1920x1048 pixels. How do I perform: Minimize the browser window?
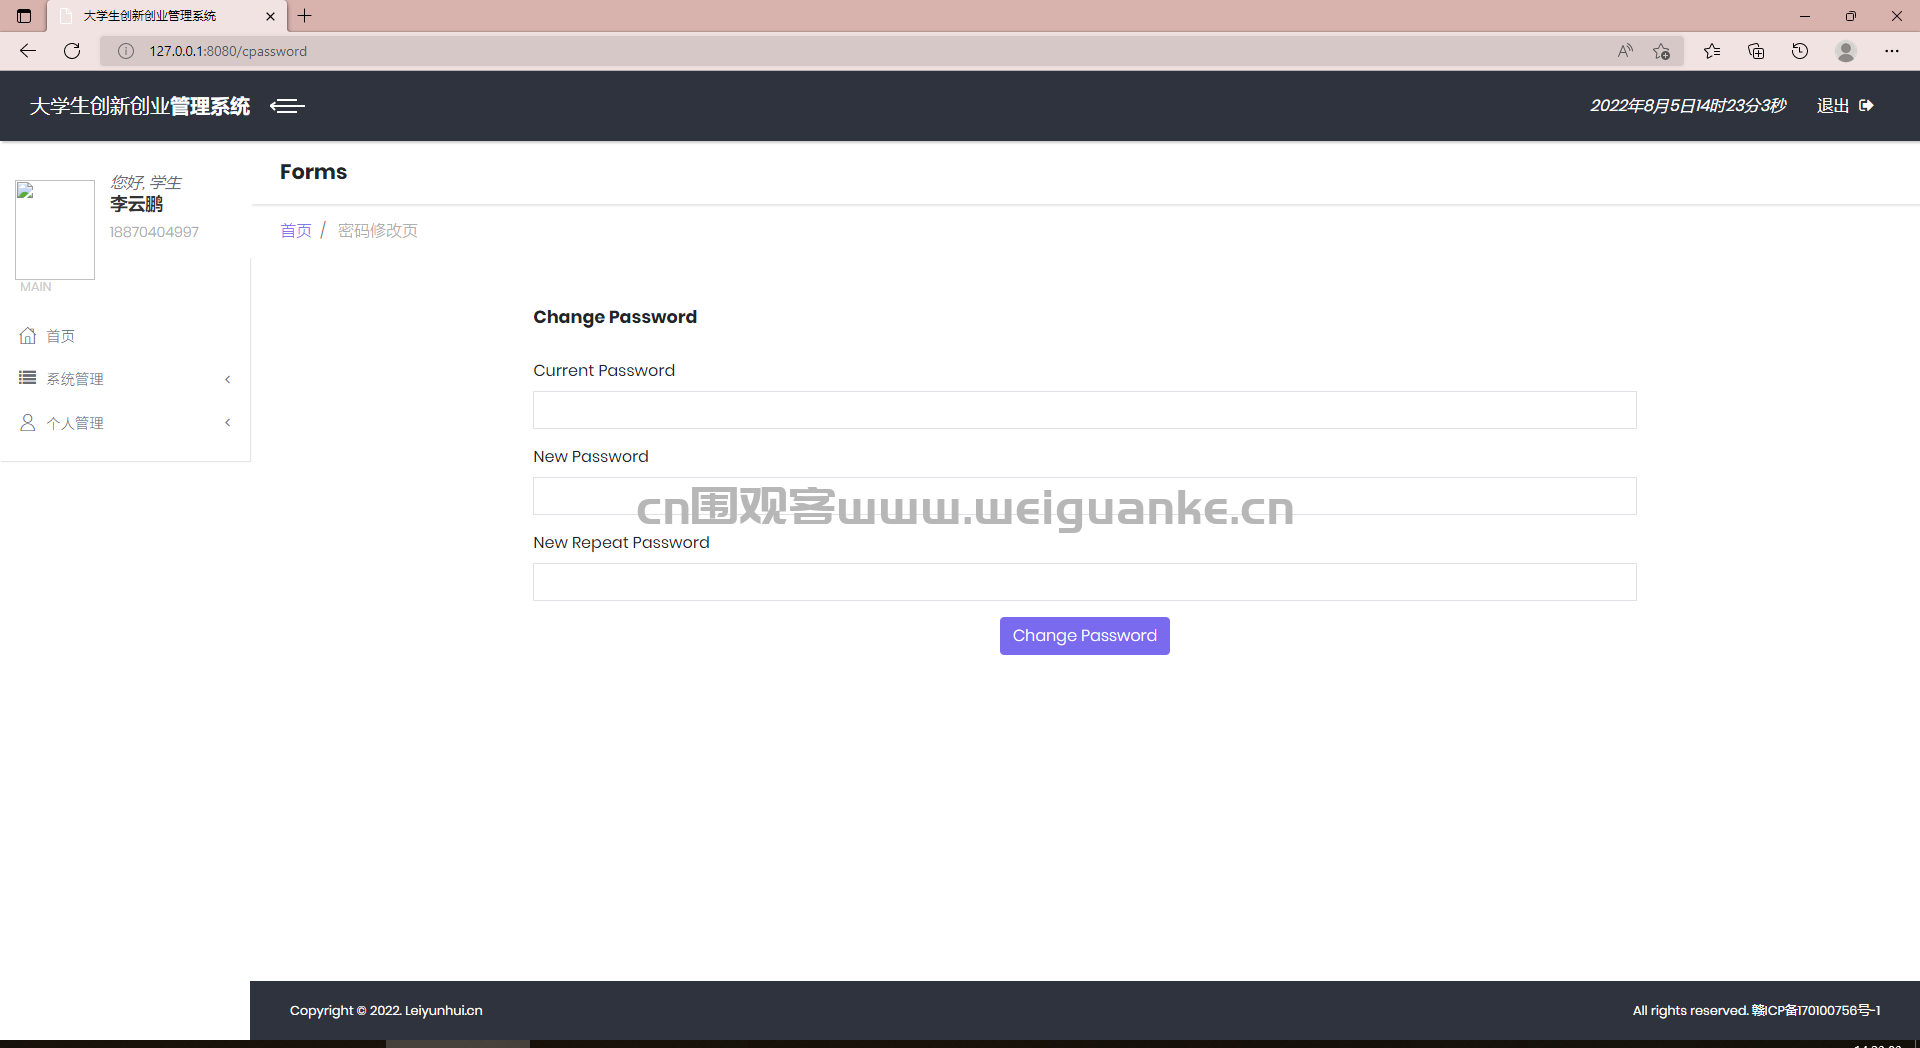[x=1805, y=16]
